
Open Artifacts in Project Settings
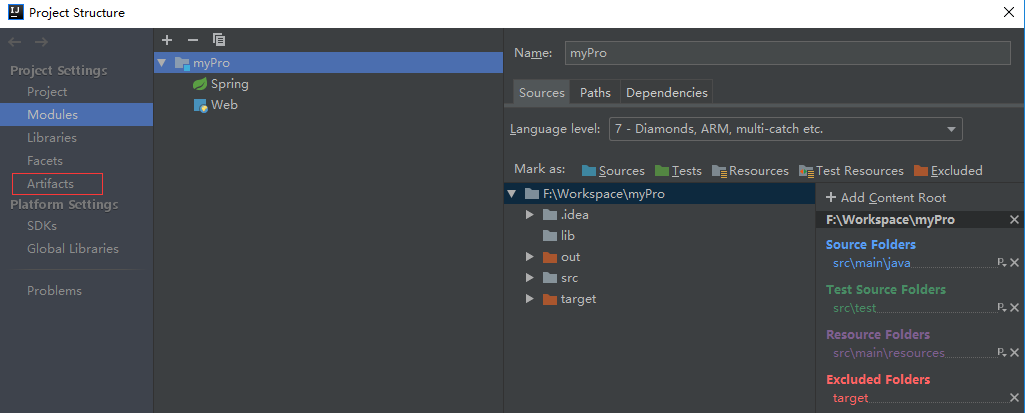pyautogui.click(x=50, y=184)
